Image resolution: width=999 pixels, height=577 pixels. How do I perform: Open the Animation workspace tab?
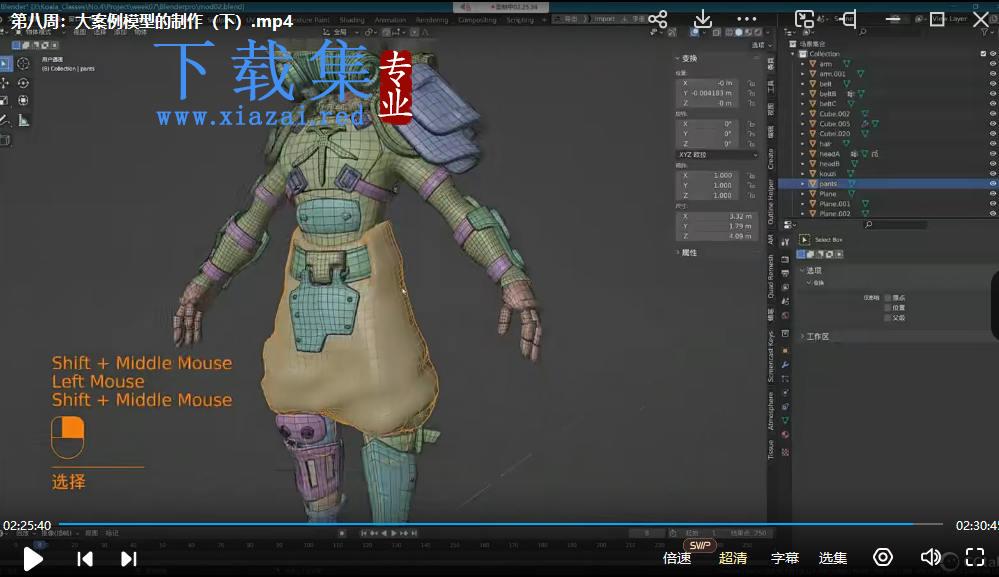click(390, 20)
